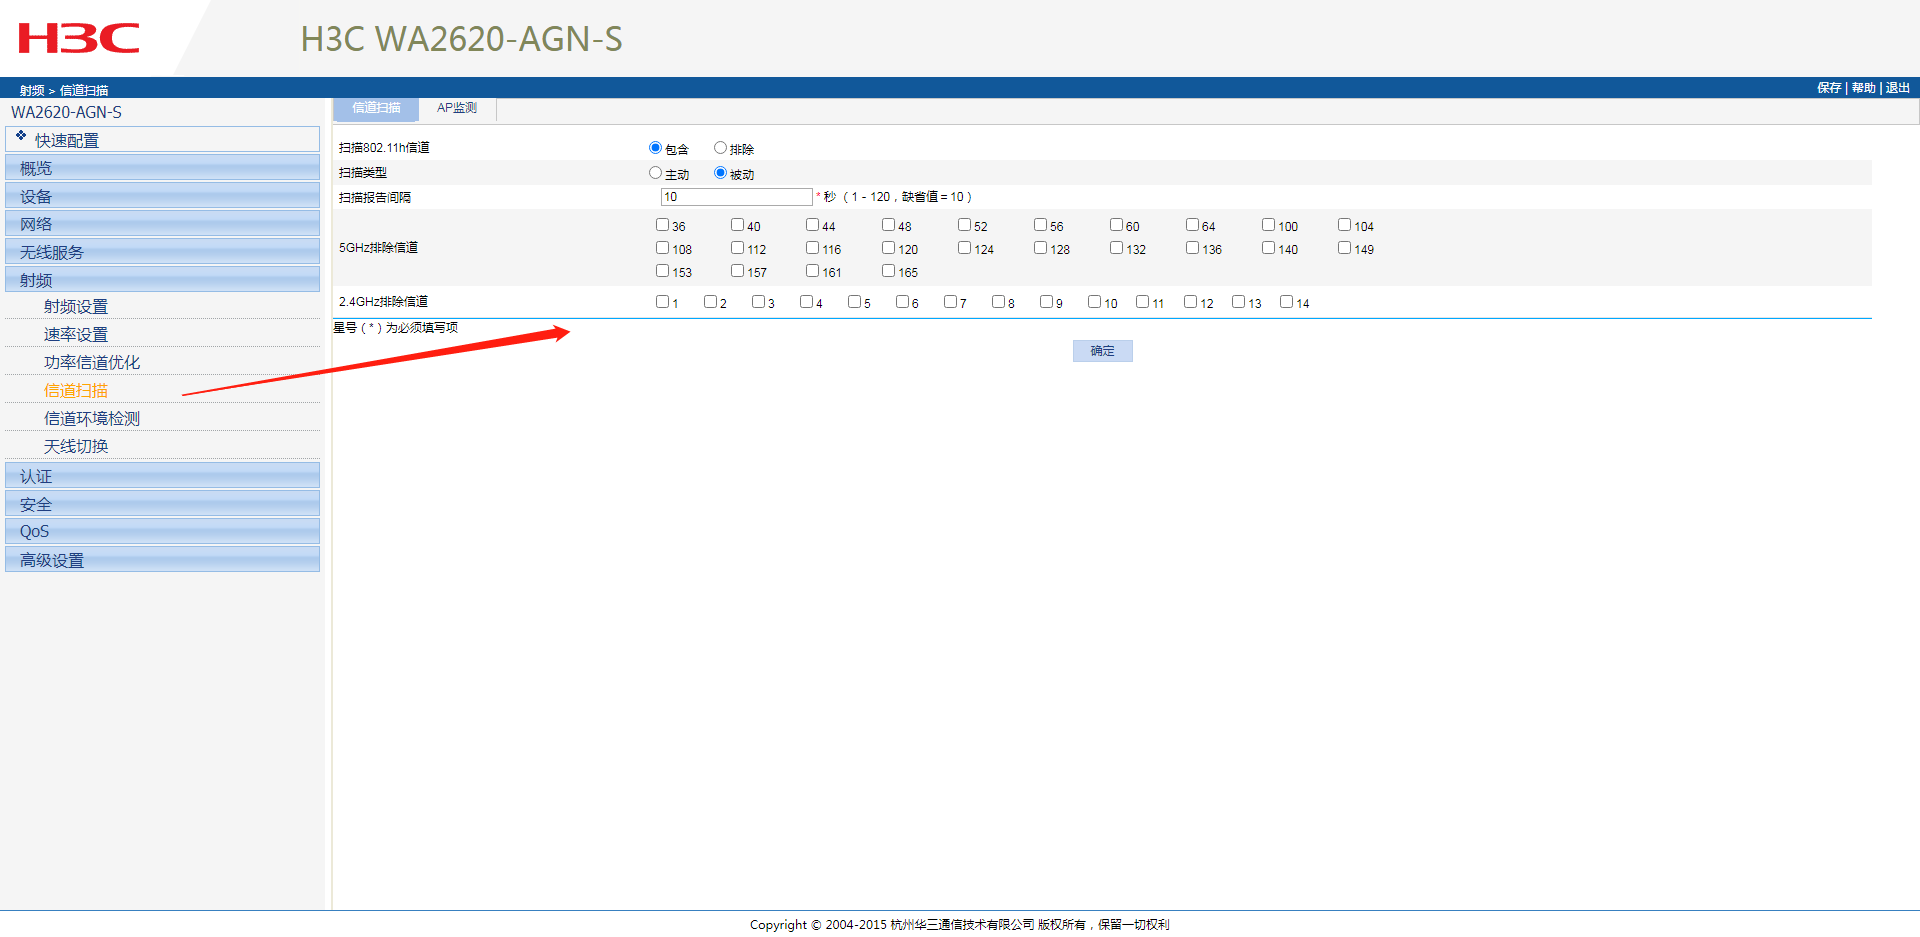This screenshot has width=1920, height=937.
Task: Click 退出 to log out
Action: coord(1897,88)
